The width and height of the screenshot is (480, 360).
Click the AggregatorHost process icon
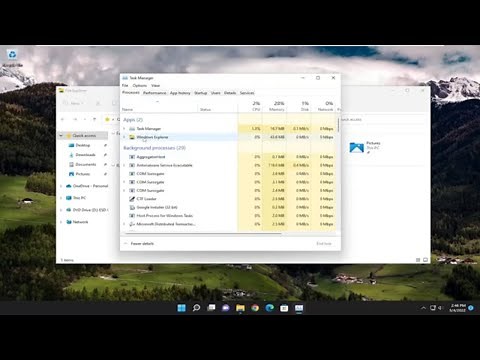(x=132, y=157)
